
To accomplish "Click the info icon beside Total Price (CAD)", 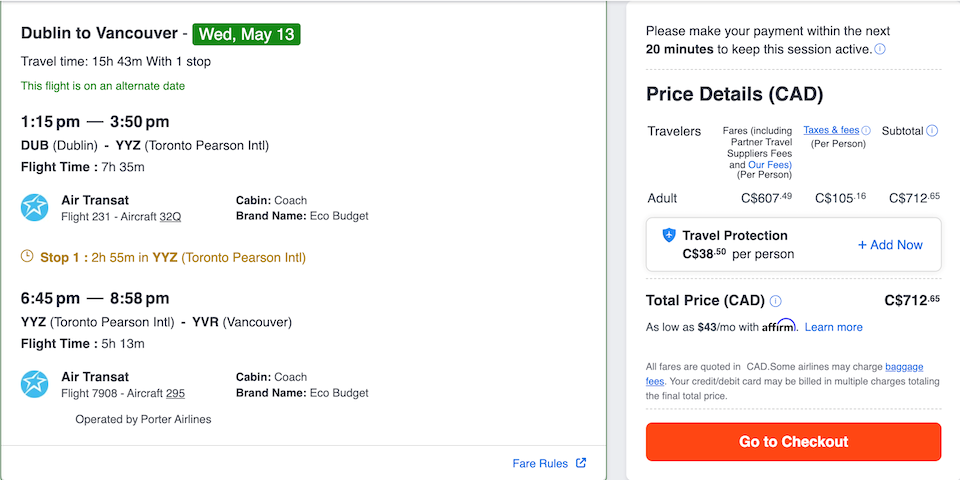I will 776,301.
